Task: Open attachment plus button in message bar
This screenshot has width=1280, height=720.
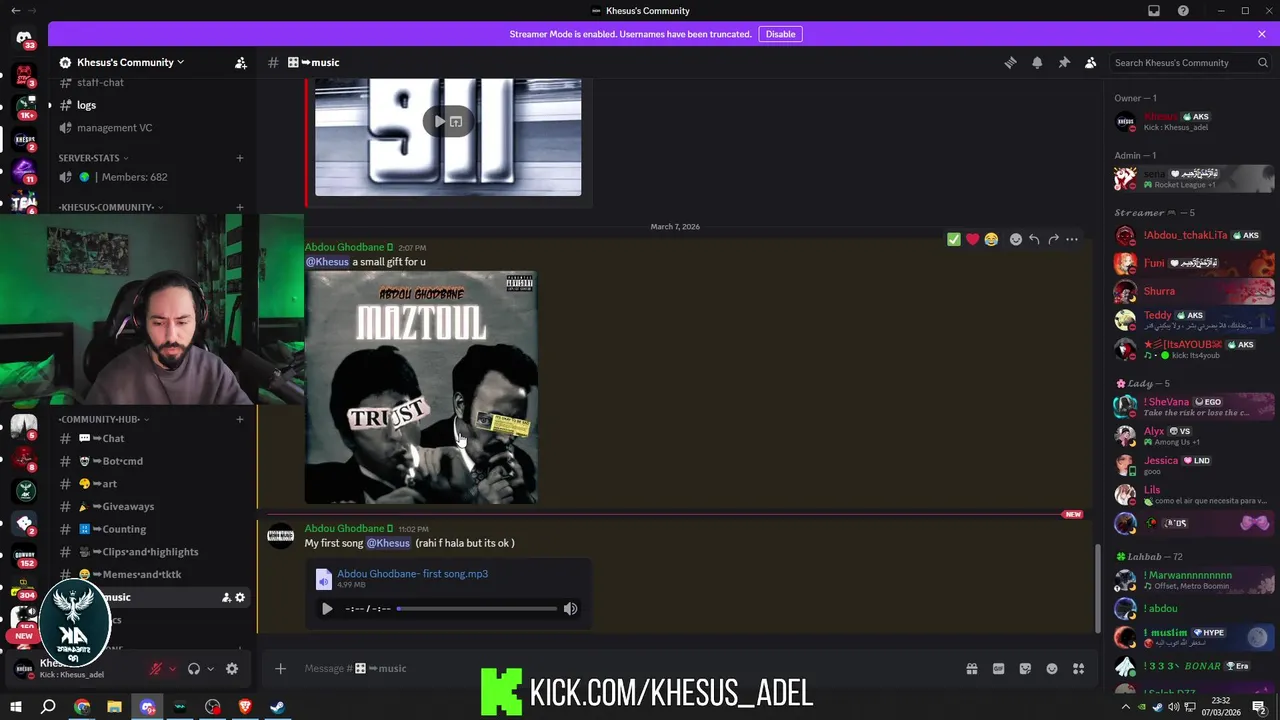Action: click(x=281, y=669)
